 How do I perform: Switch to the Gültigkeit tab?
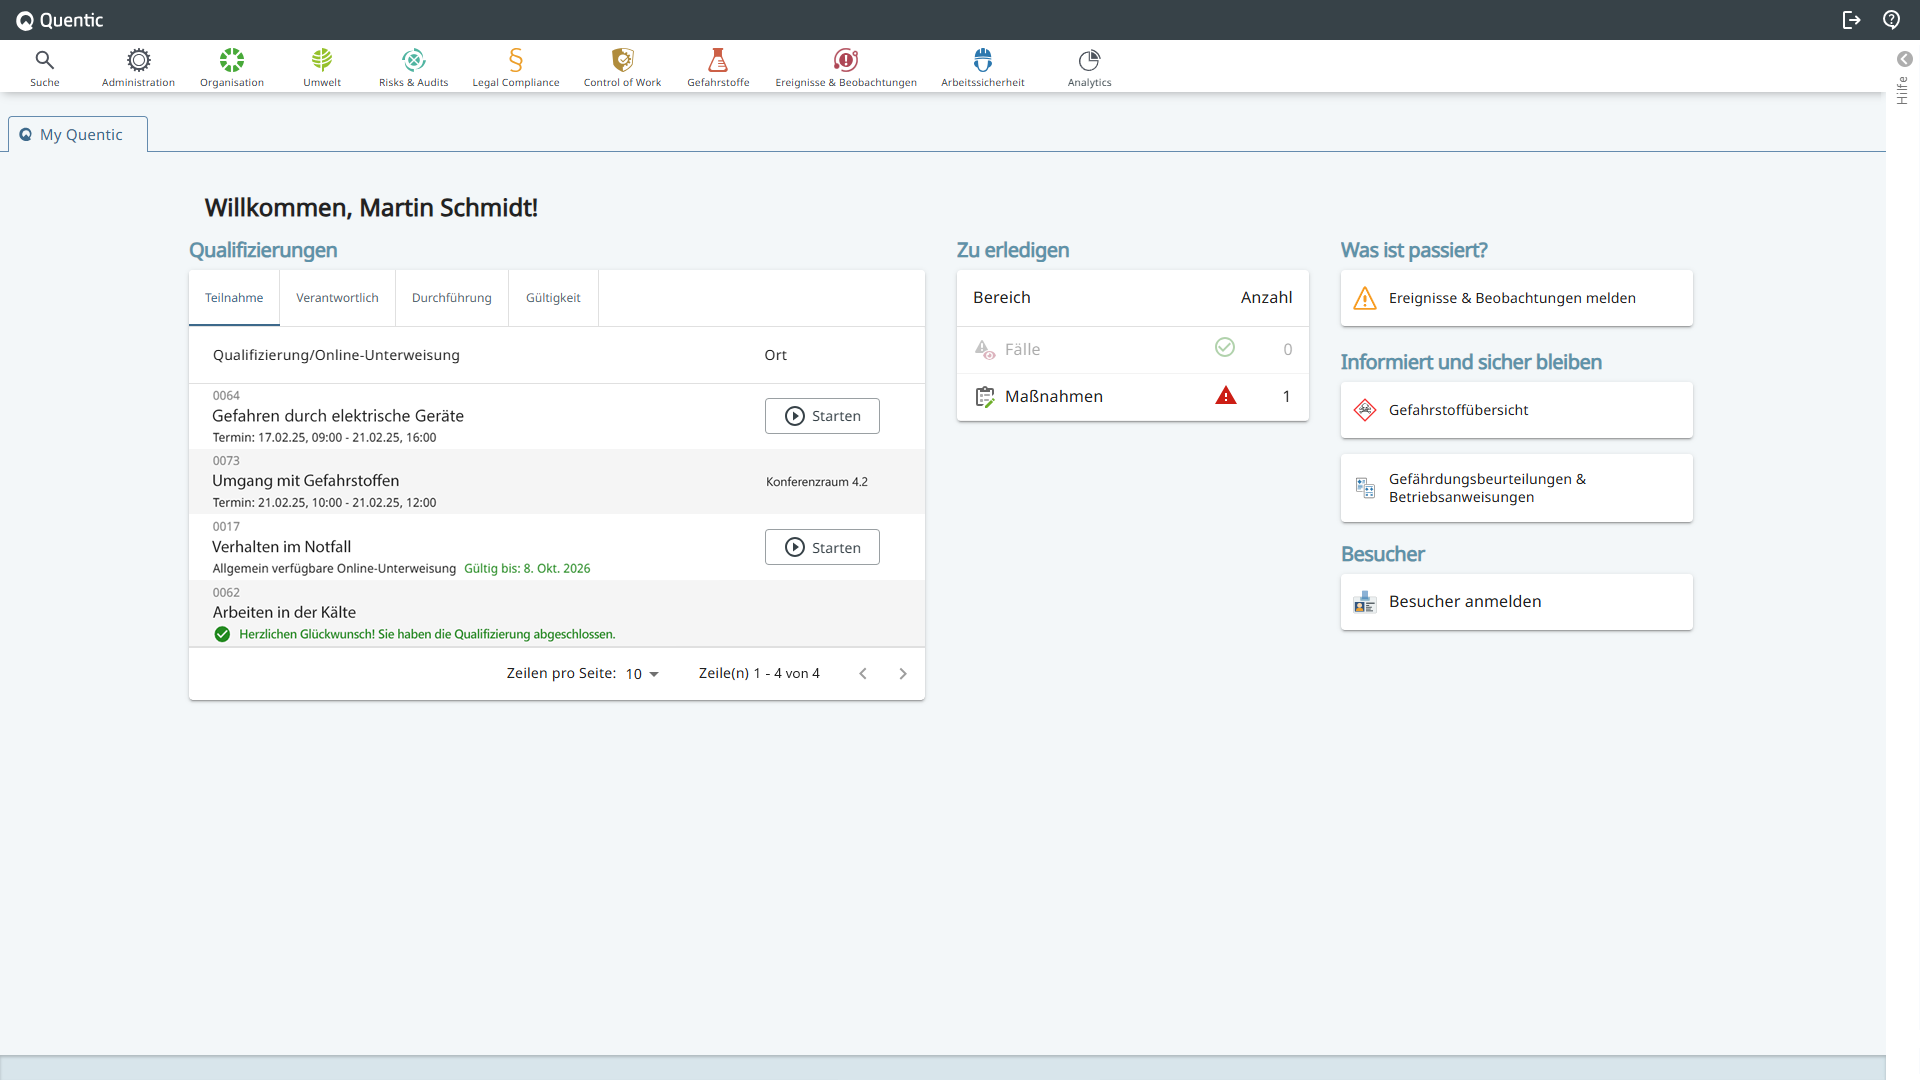(553, 298)
